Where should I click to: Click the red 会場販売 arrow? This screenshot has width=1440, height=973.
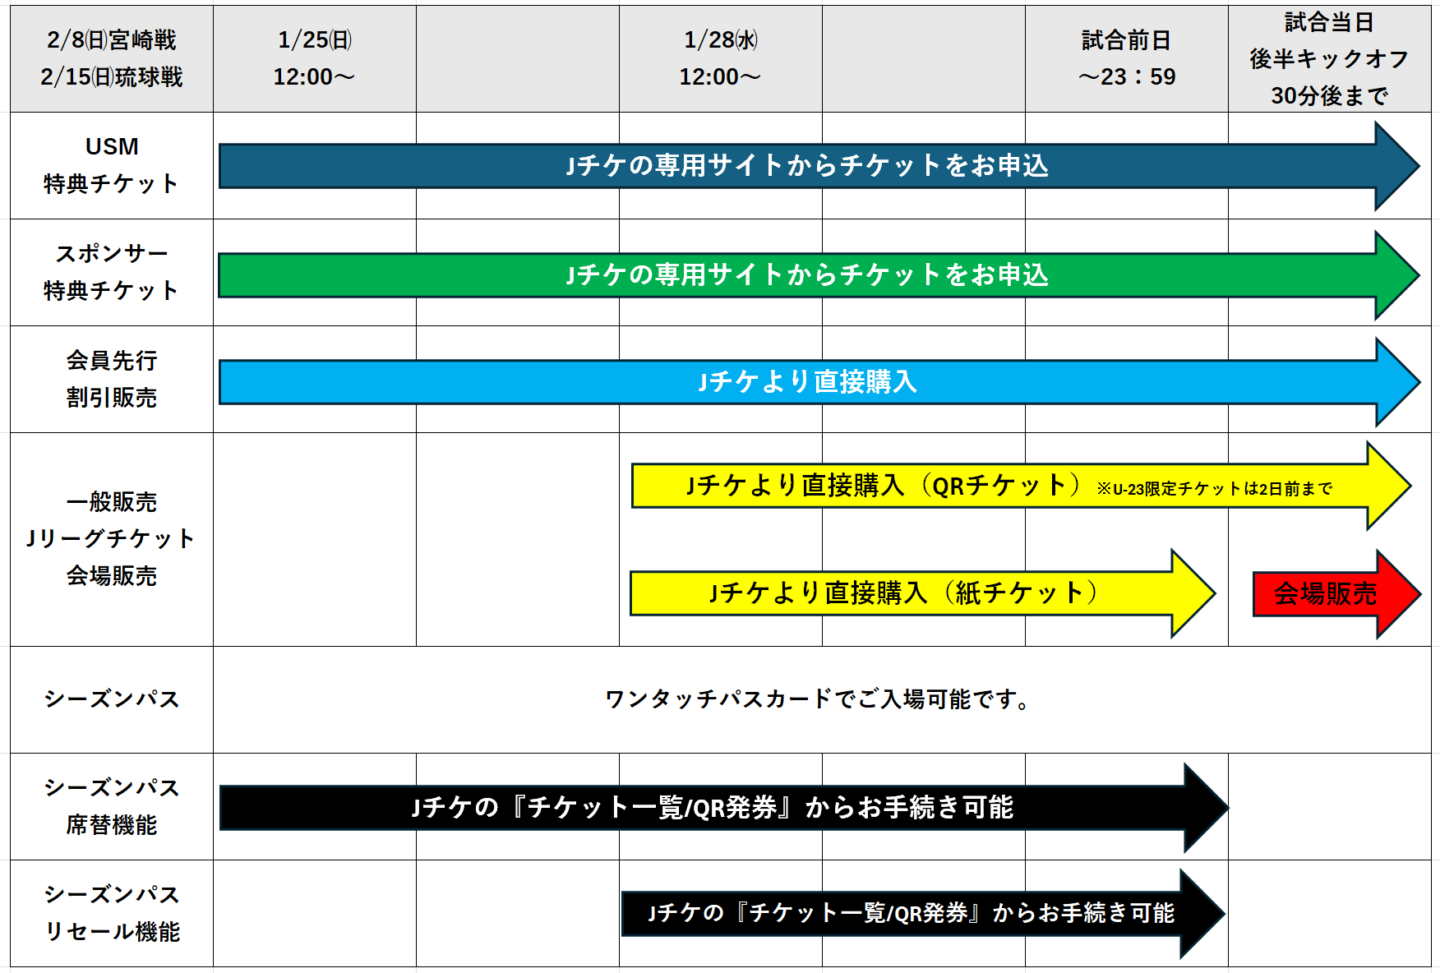[x=1328, y=594]
